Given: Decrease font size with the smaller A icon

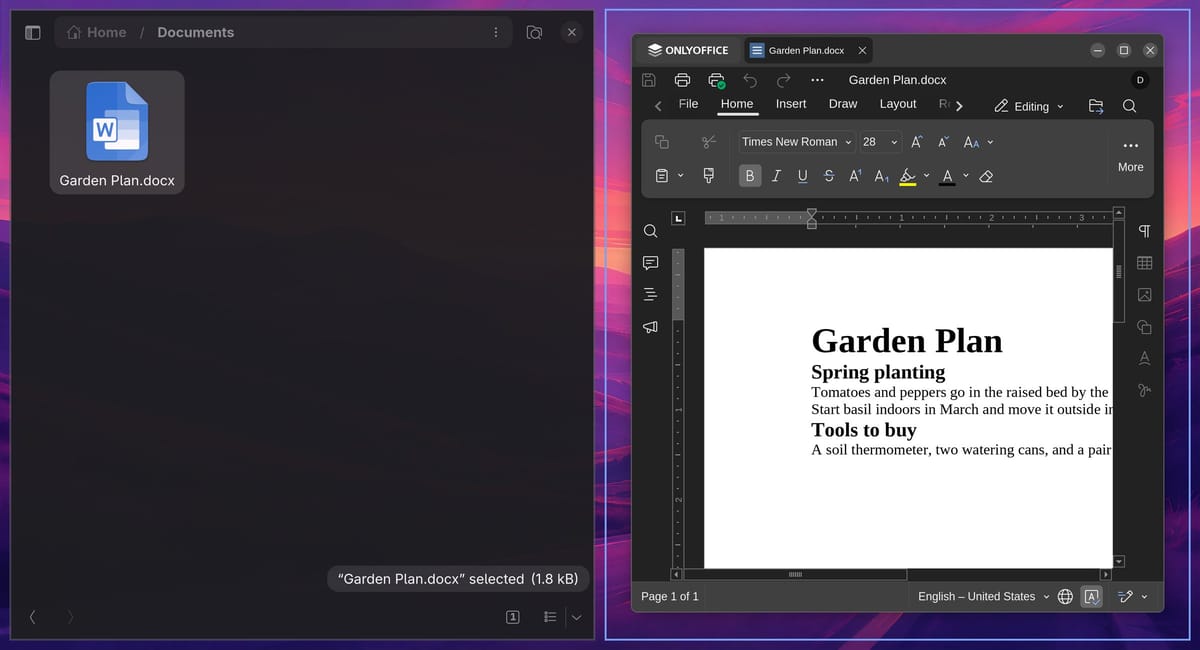Looking at the screenshot, I should point(943,142).
